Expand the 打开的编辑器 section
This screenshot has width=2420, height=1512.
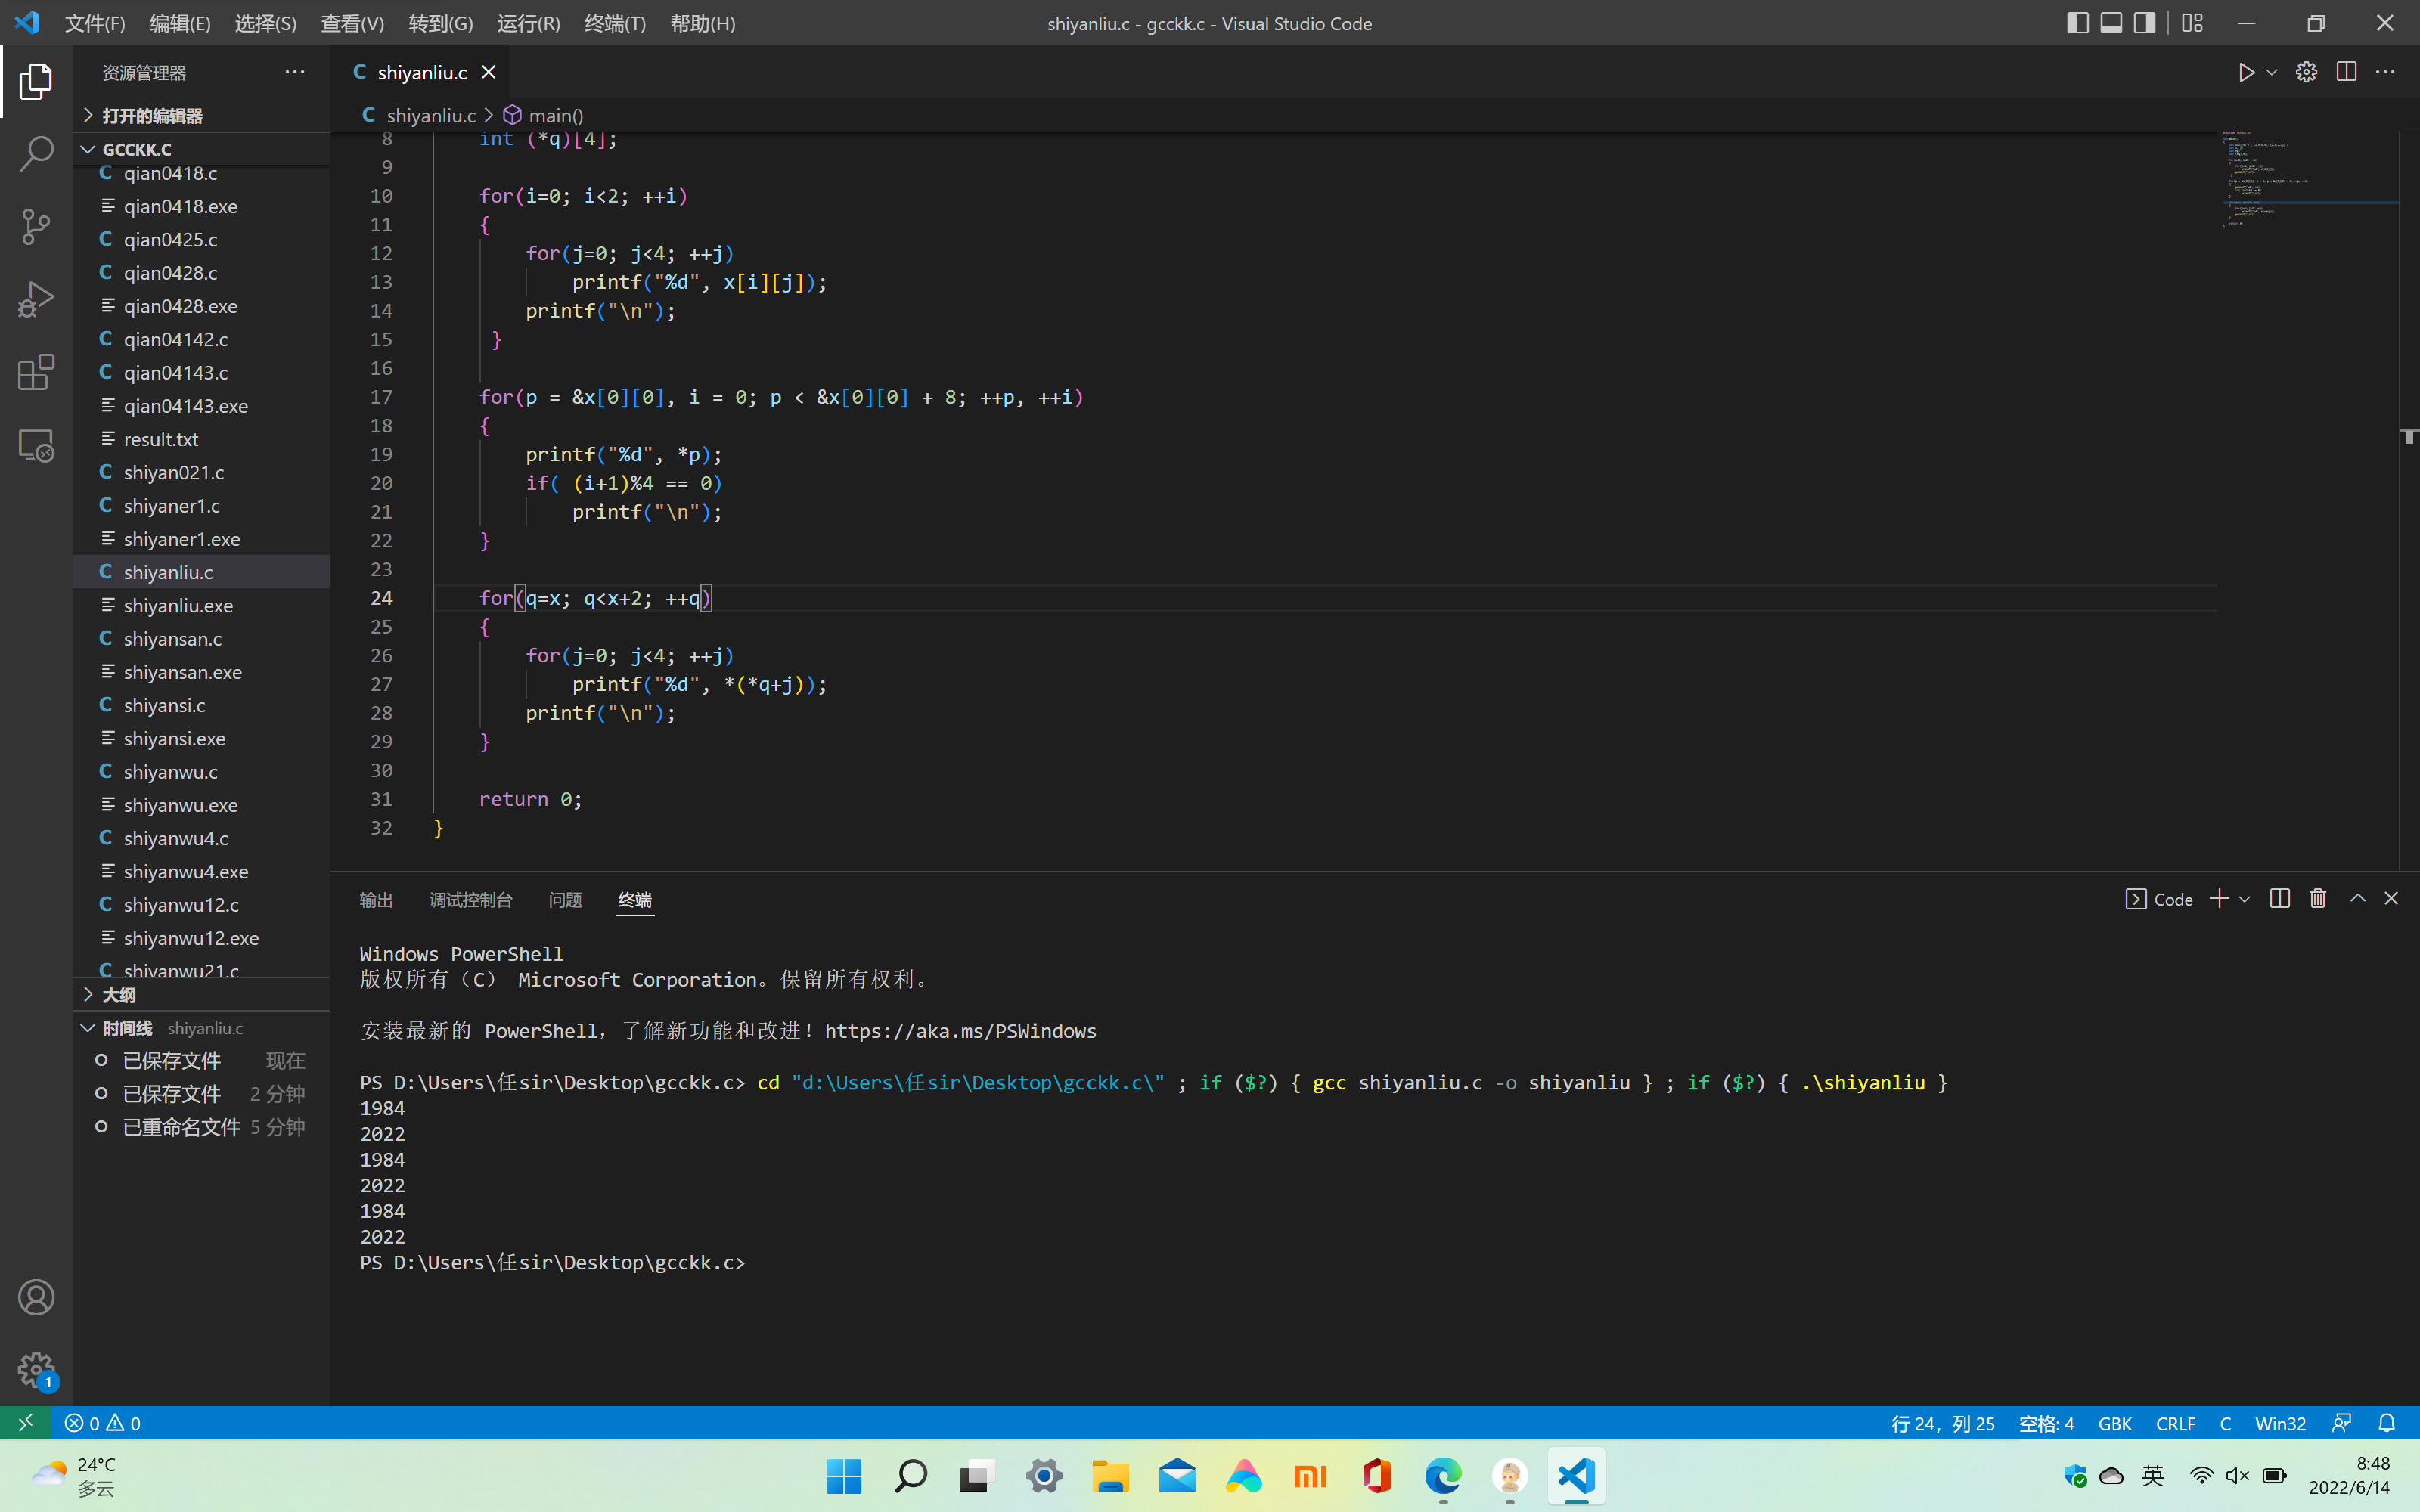(201, 116)
